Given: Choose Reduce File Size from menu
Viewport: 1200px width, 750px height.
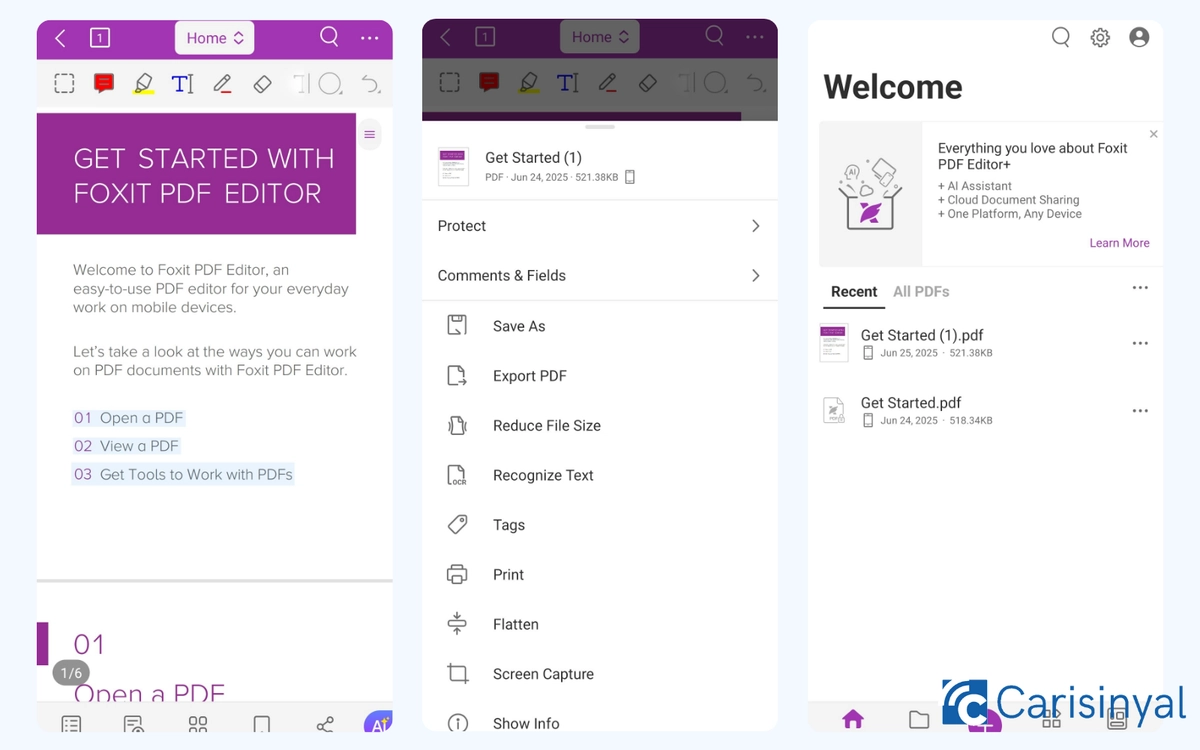Looking at the screenshot, I should tap(546, 426).
